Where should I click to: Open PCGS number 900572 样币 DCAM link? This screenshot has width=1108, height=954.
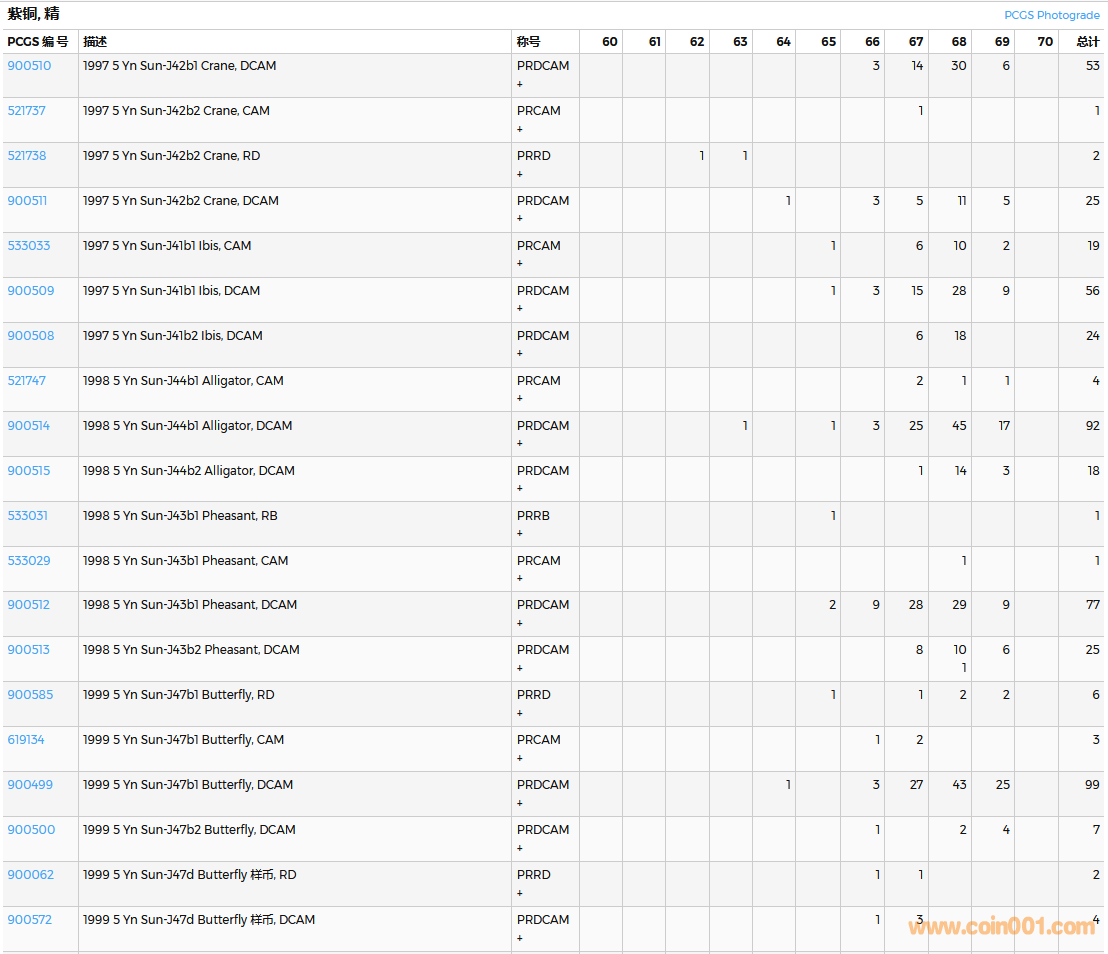pyautogui.click(x=30, y=920)
